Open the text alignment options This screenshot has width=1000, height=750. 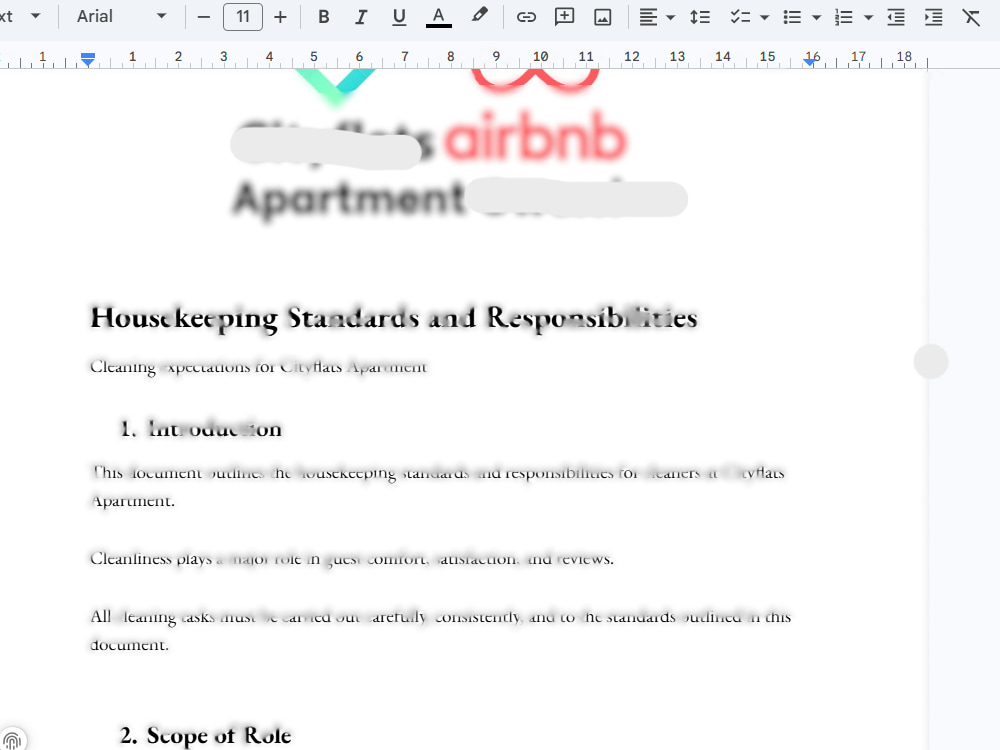(x=648, y=17)
